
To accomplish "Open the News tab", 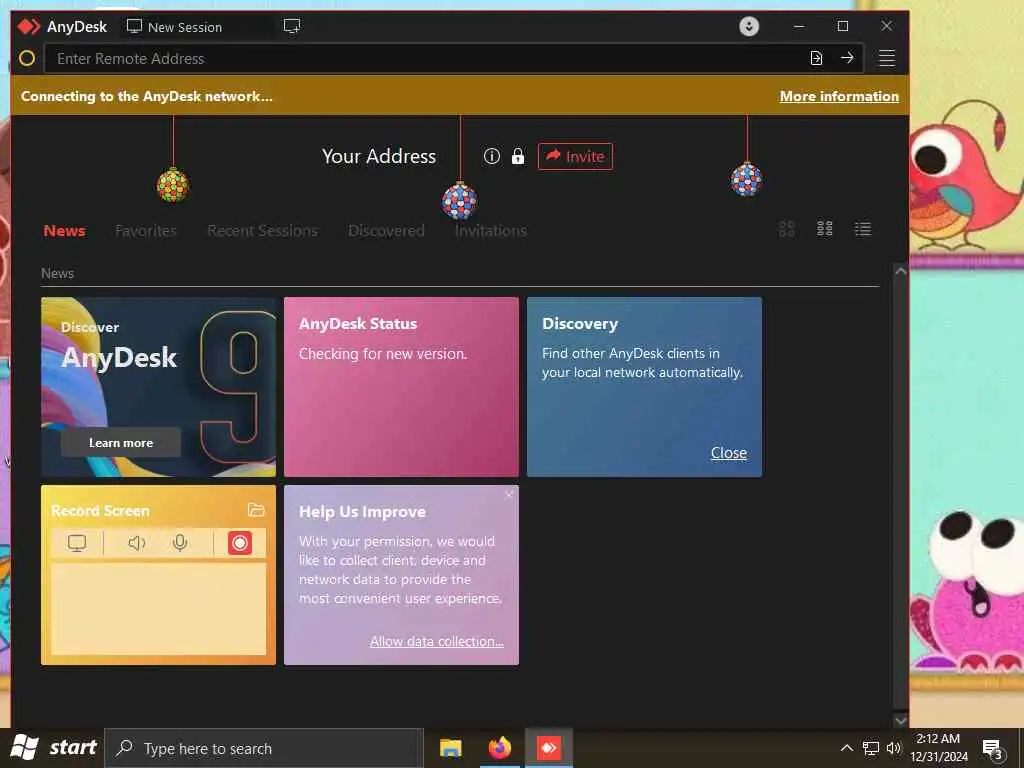I will click(x=65, y=231).
